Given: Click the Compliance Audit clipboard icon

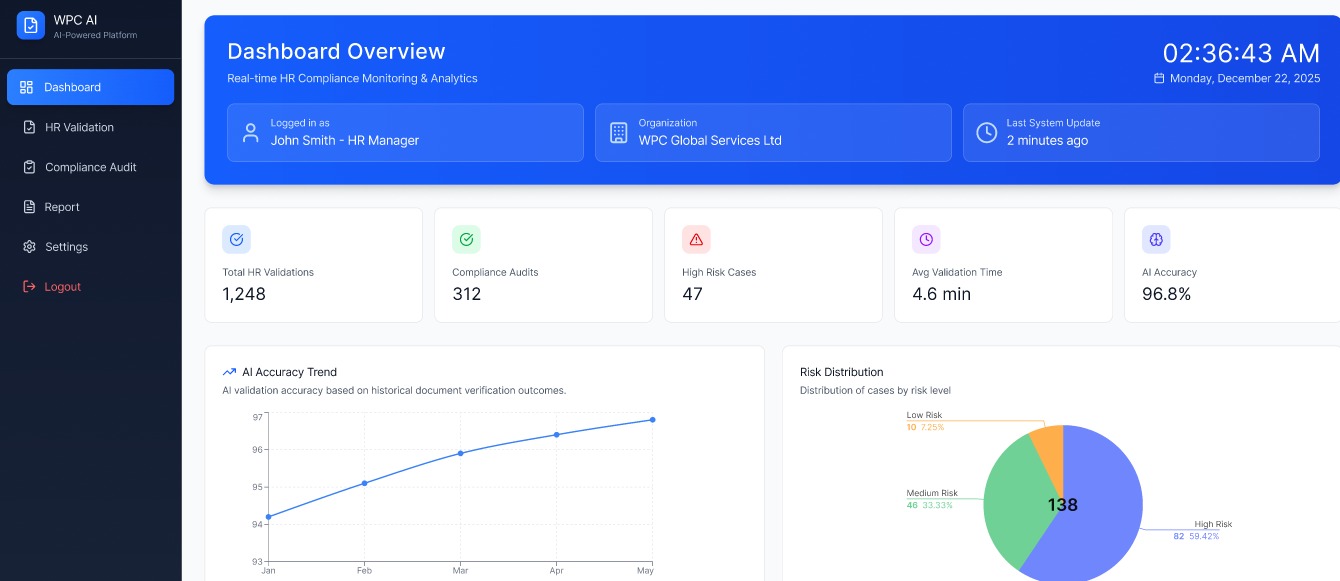Looking at the screenshot, I should click(x=29, y=167).
